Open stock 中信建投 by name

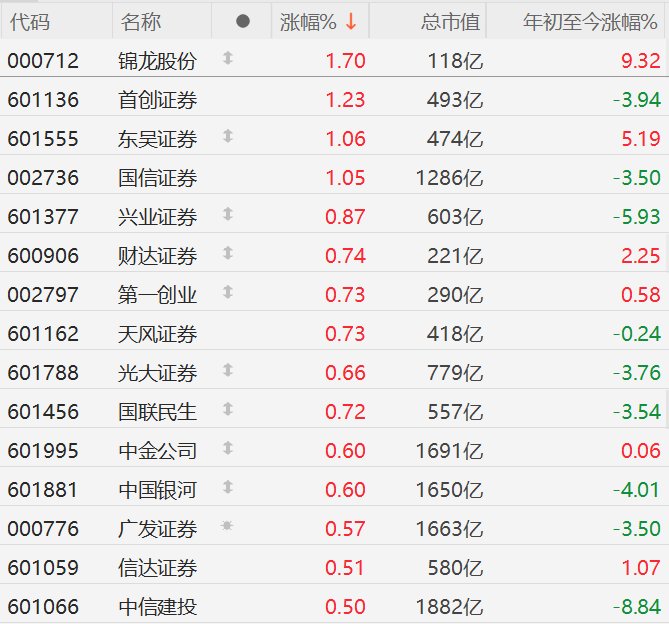point(157,606)
